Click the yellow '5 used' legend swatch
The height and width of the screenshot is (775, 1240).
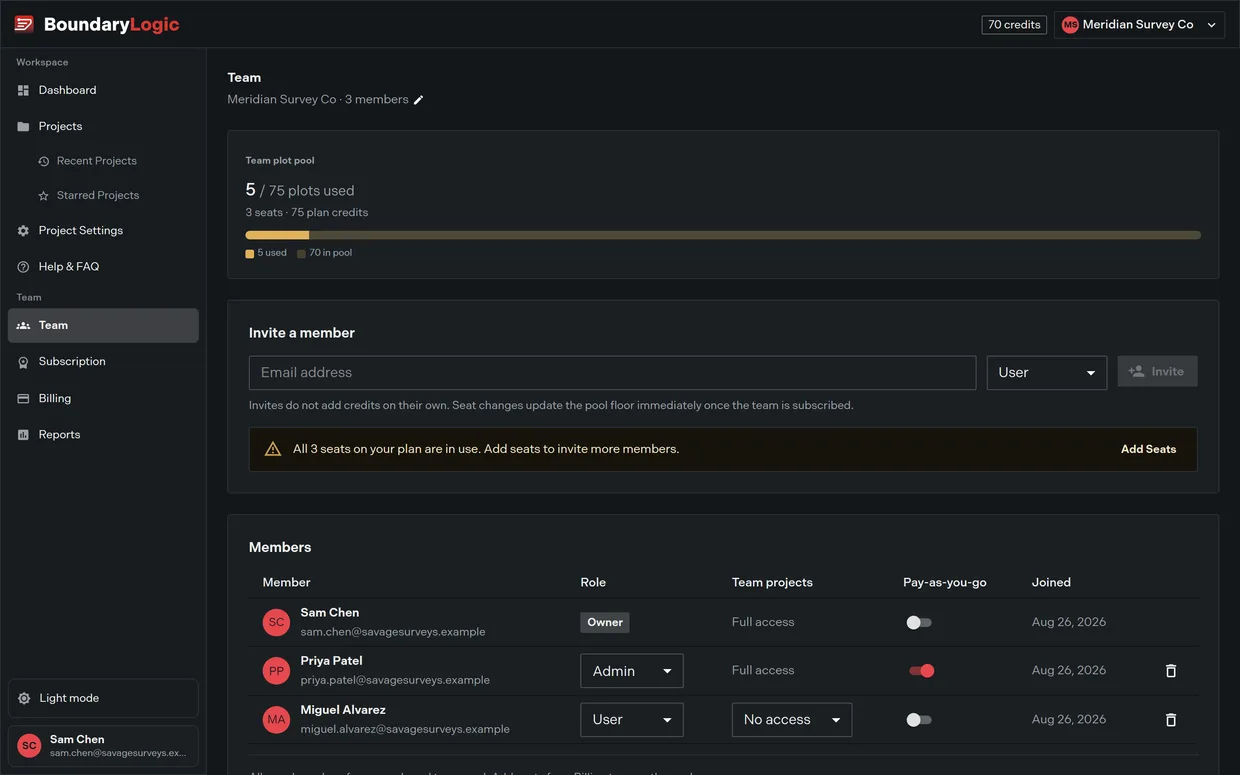pos(250,254)
